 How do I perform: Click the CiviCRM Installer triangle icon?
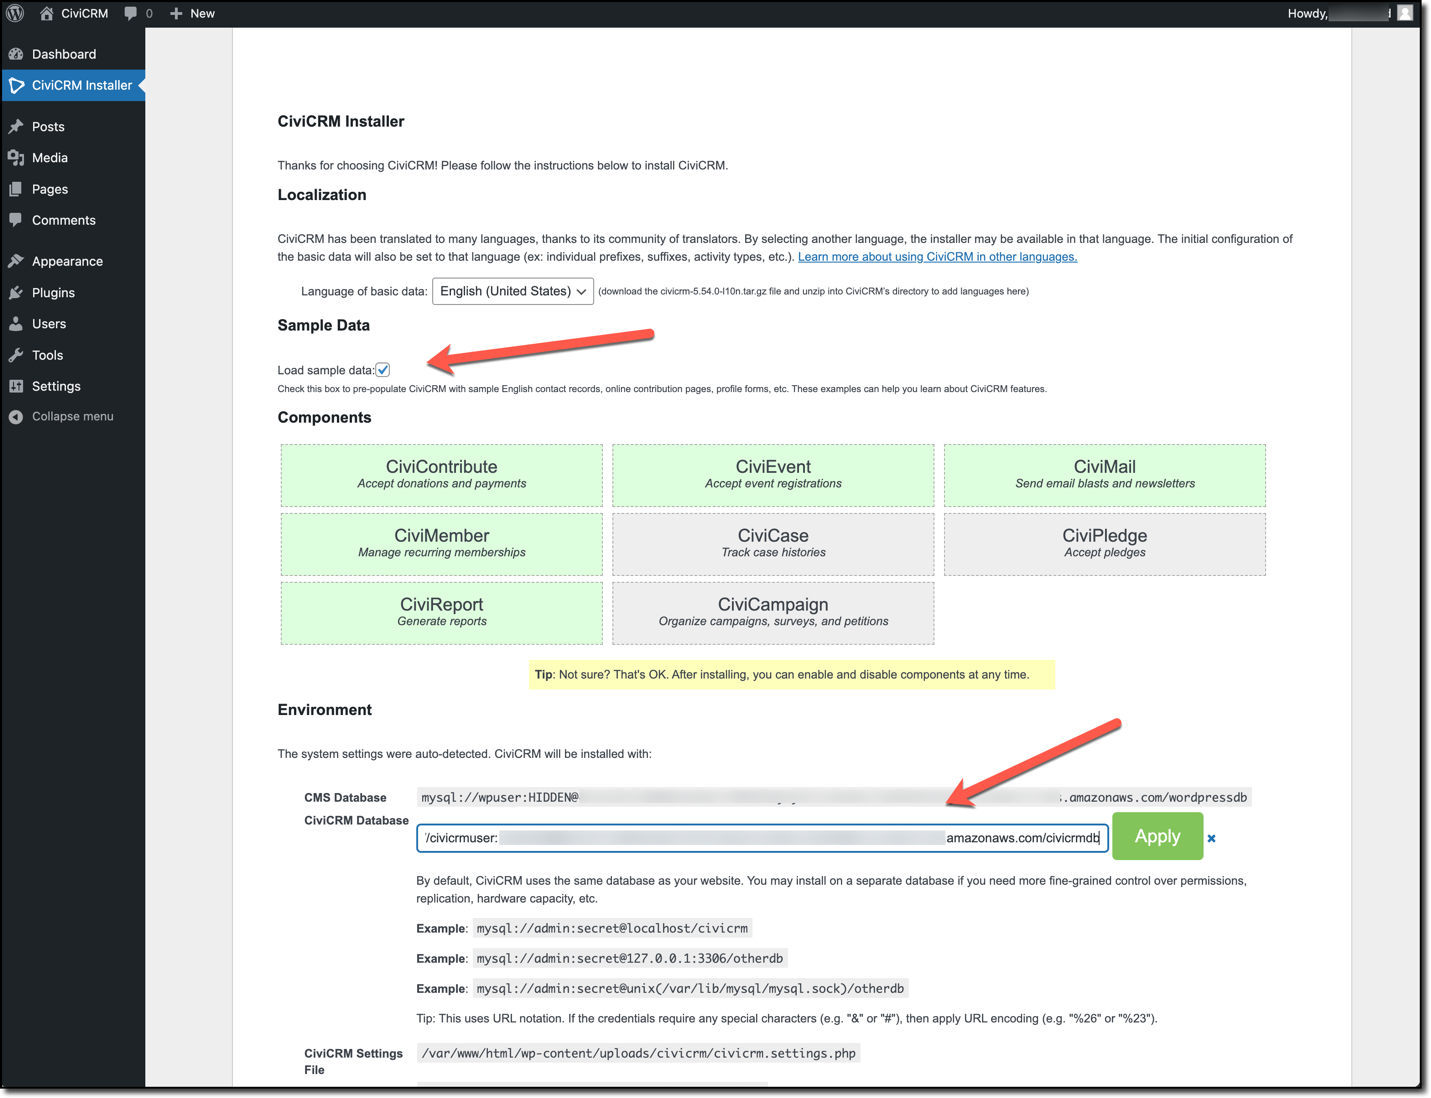[x=16, y=85]
